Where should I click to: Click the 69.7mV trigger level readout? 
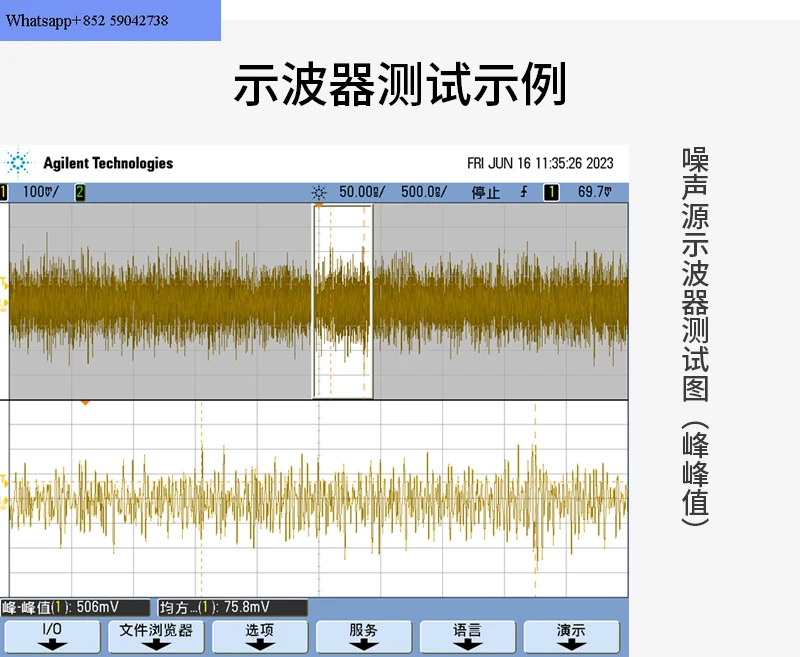click(x=594, y=192)
